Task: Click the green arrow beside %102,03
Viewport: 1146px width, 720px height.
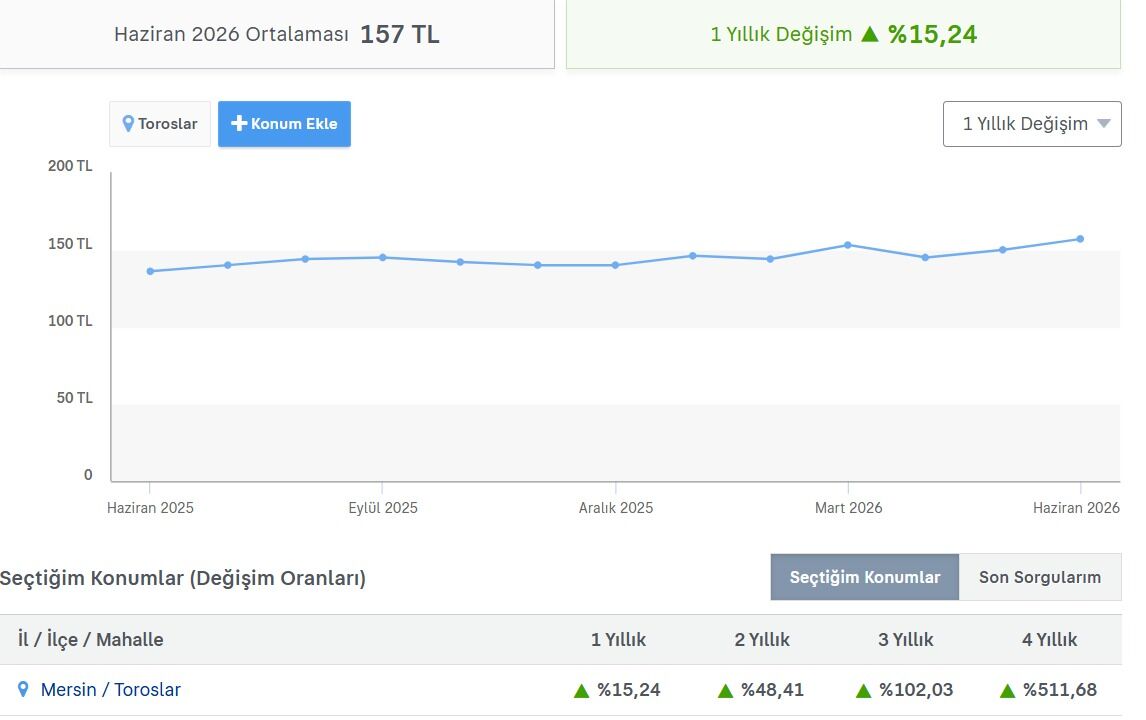Action: click(863, 691)
